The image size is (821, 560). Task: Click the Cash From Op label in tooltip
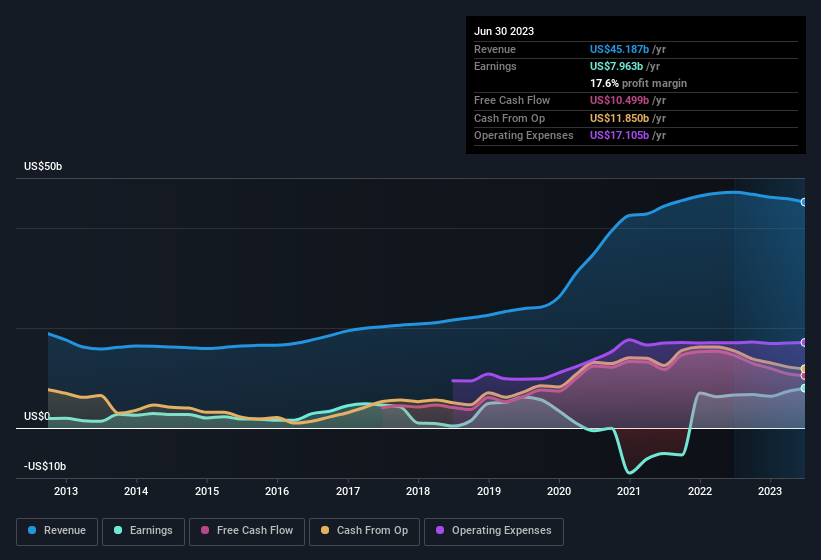click(x=509, y=118)
